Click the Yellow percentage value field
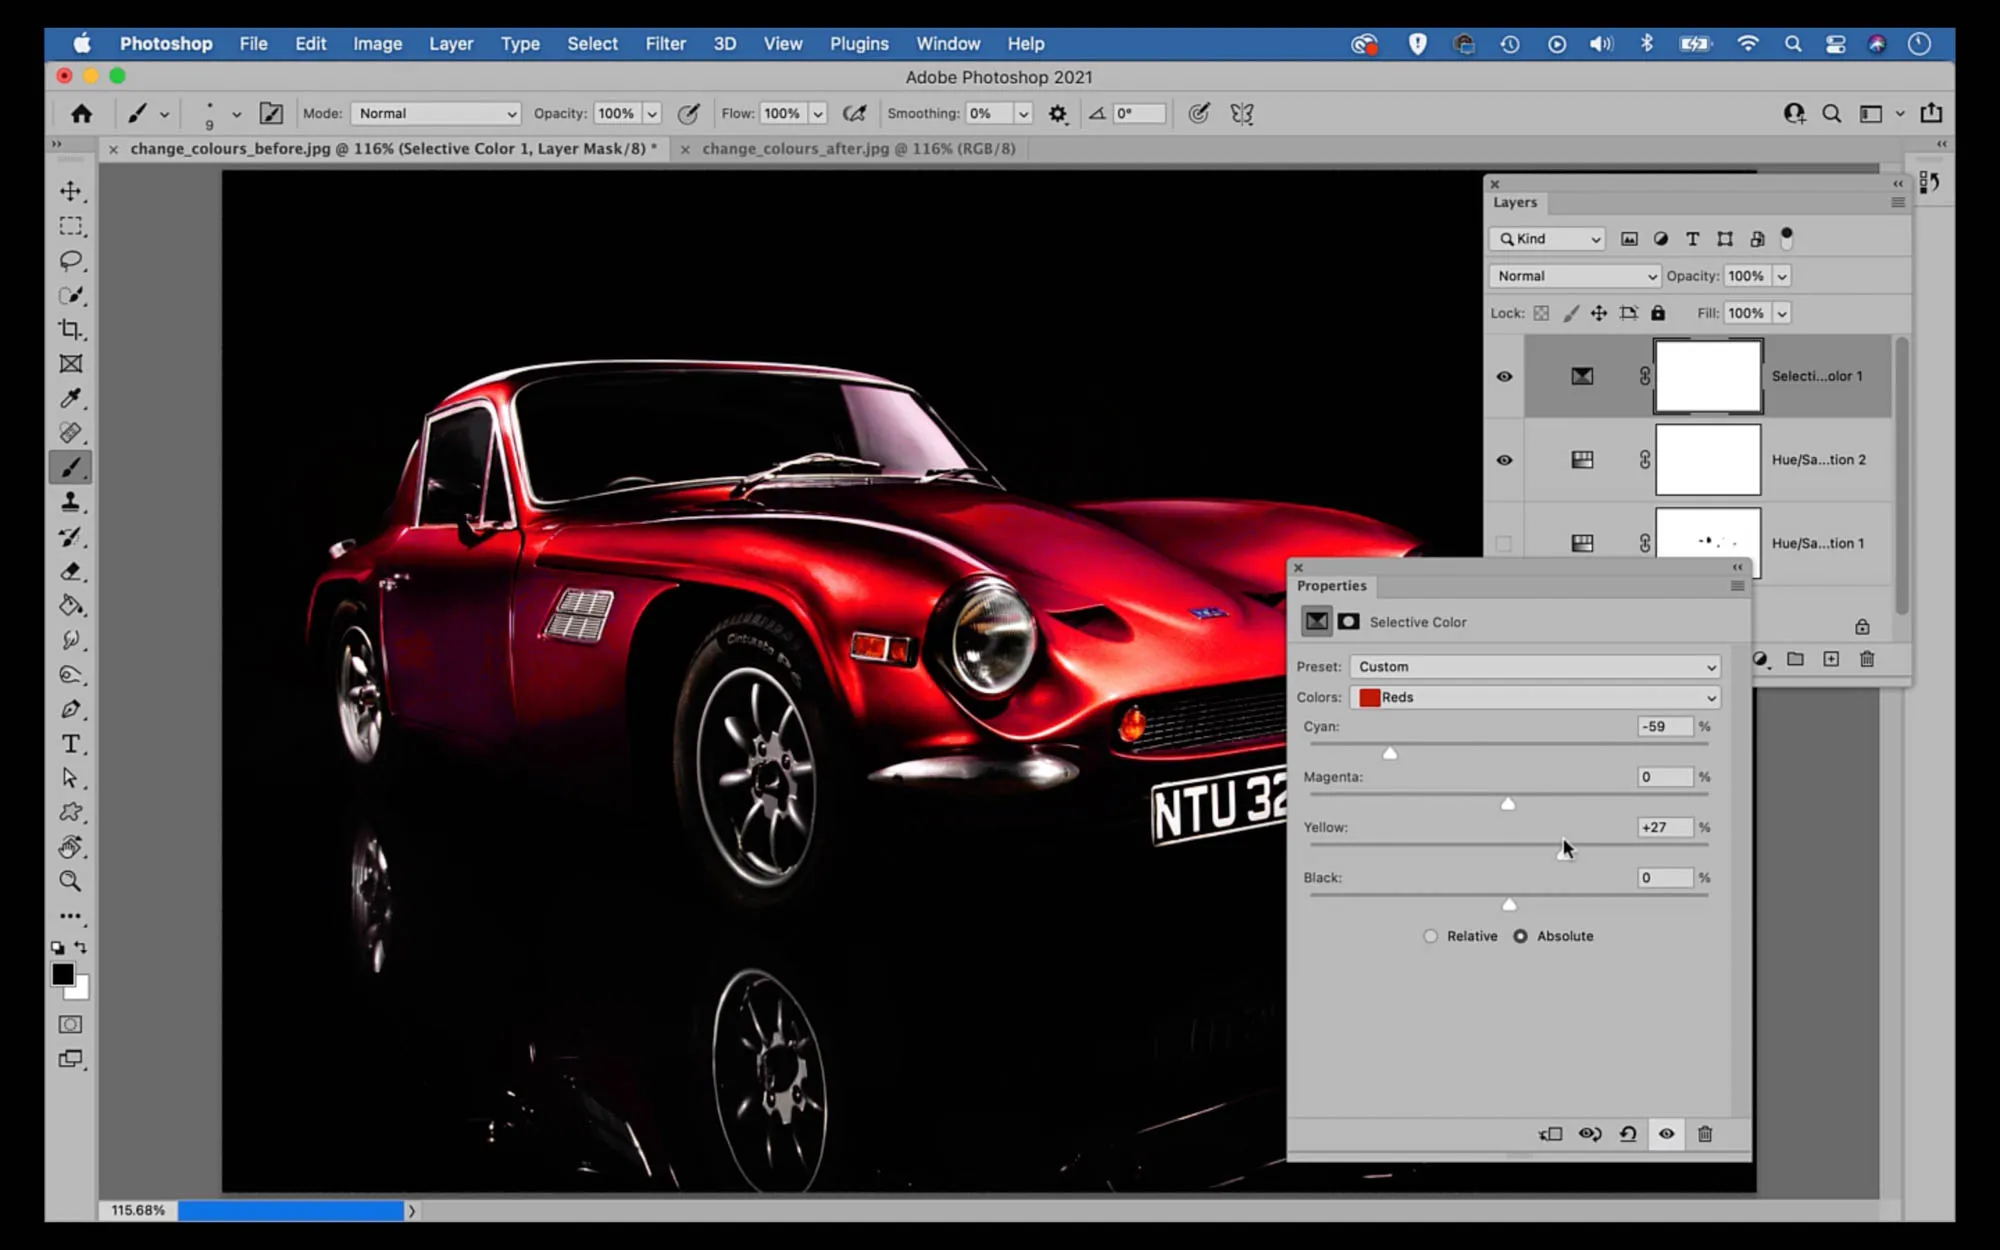 click(1665, 828)
